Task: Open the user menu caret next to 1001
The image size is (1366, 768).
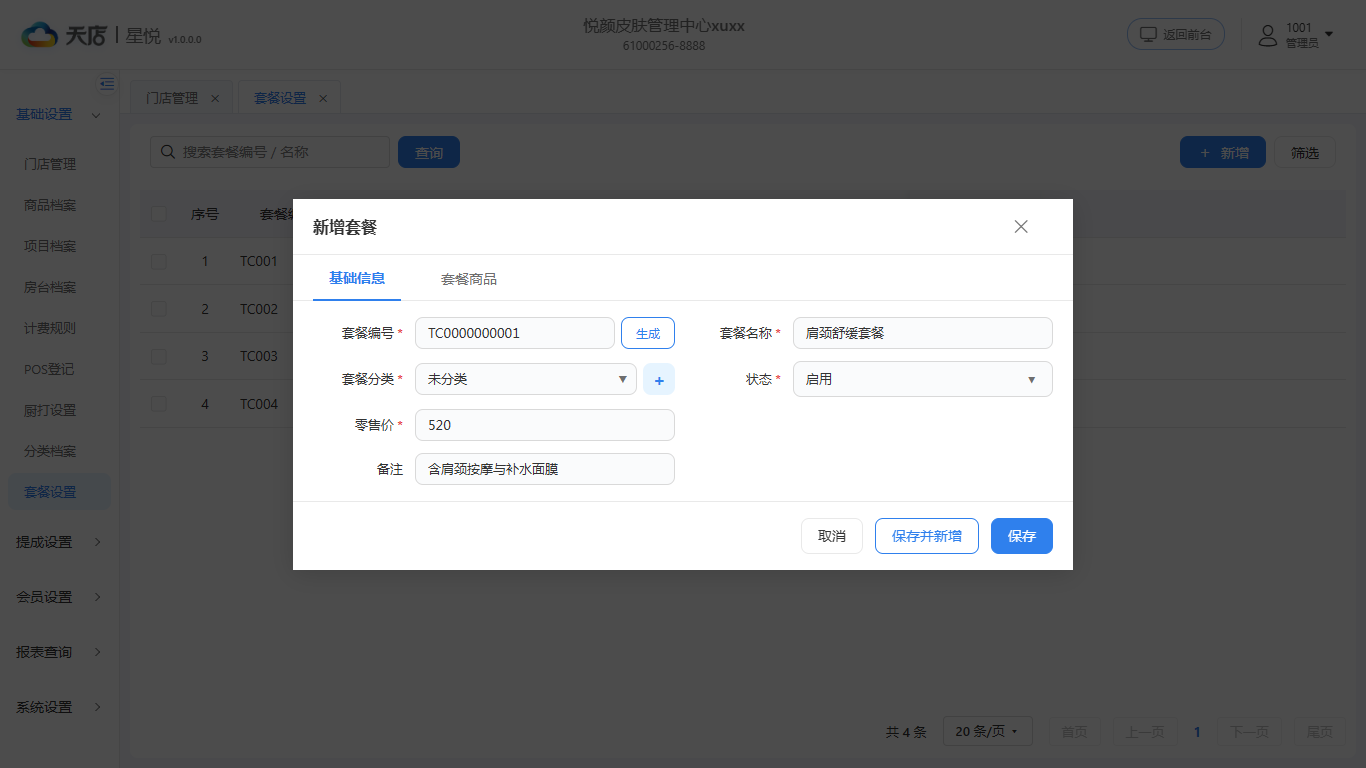Action: point(1329,33)
